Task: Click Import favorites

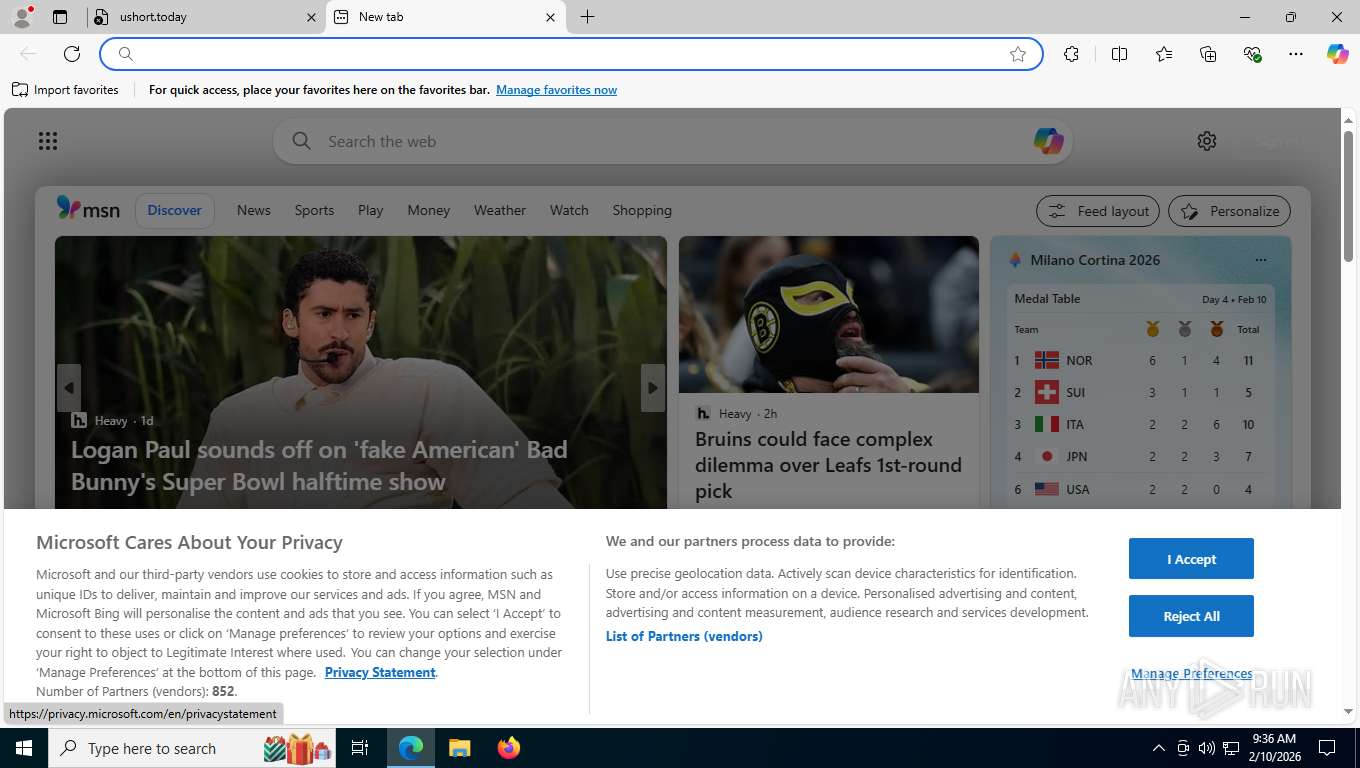Action: [65, 90]
